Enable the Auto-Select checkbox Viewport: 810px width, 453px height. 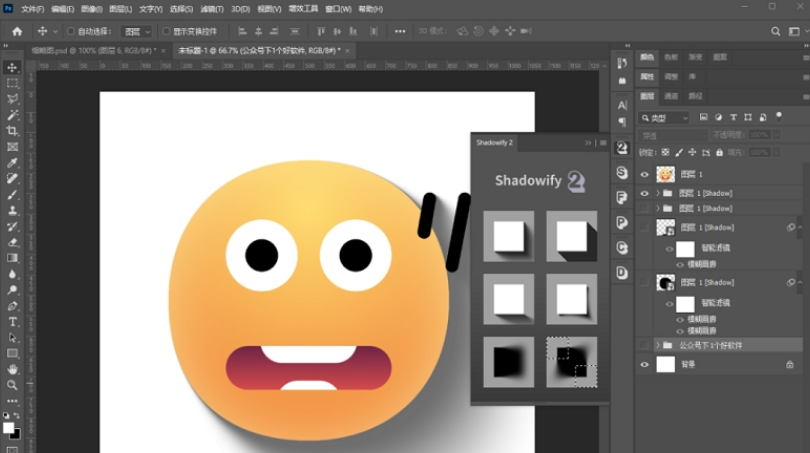click(x=71, y=32)
